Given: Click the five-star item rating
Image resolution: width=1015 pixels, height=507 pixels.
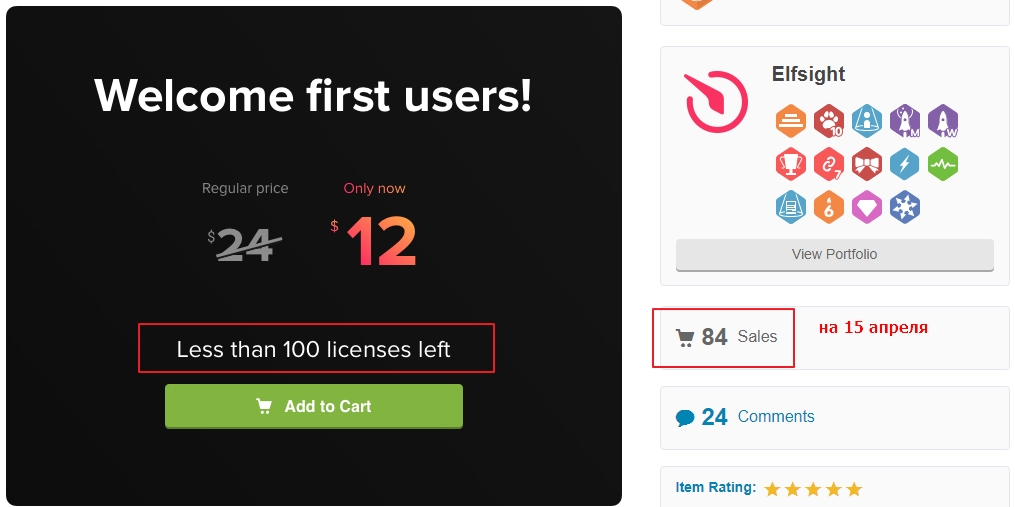Looking at the screenshot, I should click(813, 489).
